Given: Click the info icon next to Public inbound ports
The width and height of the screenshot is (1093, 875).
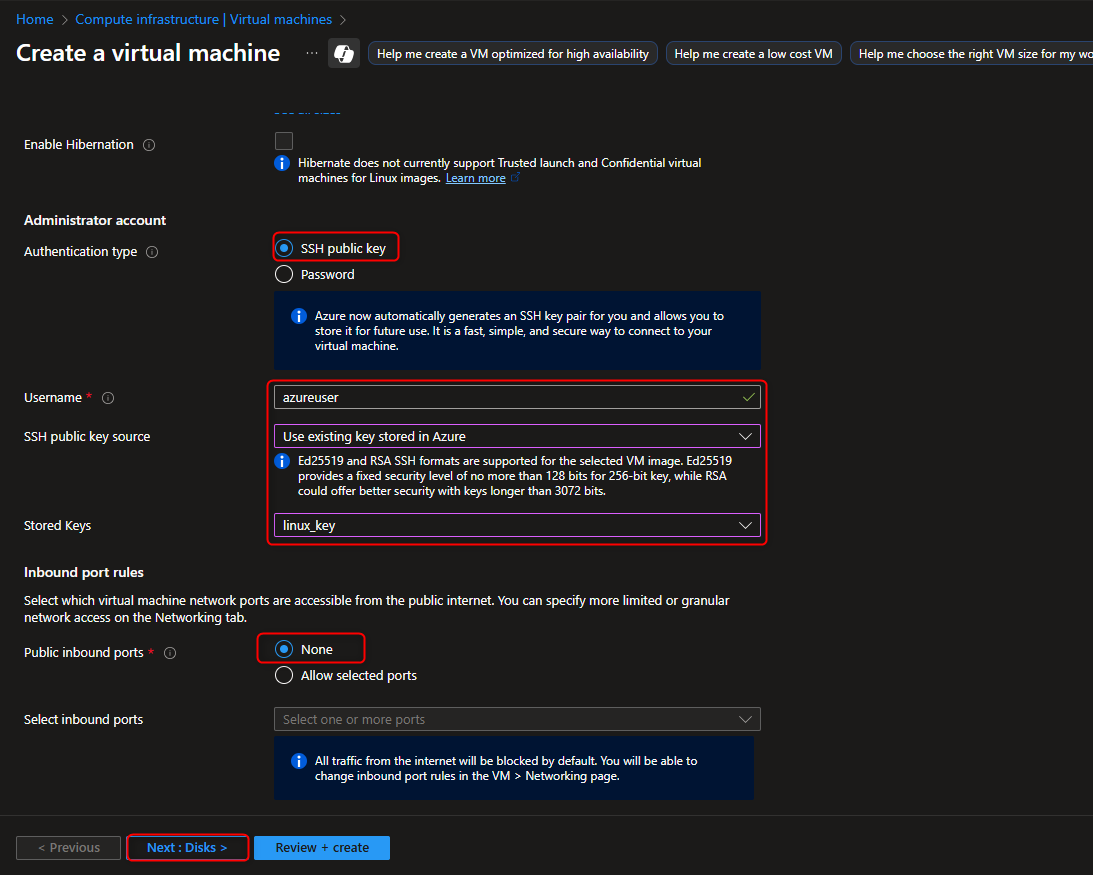Looking at the screenshot, I should 168,652.
